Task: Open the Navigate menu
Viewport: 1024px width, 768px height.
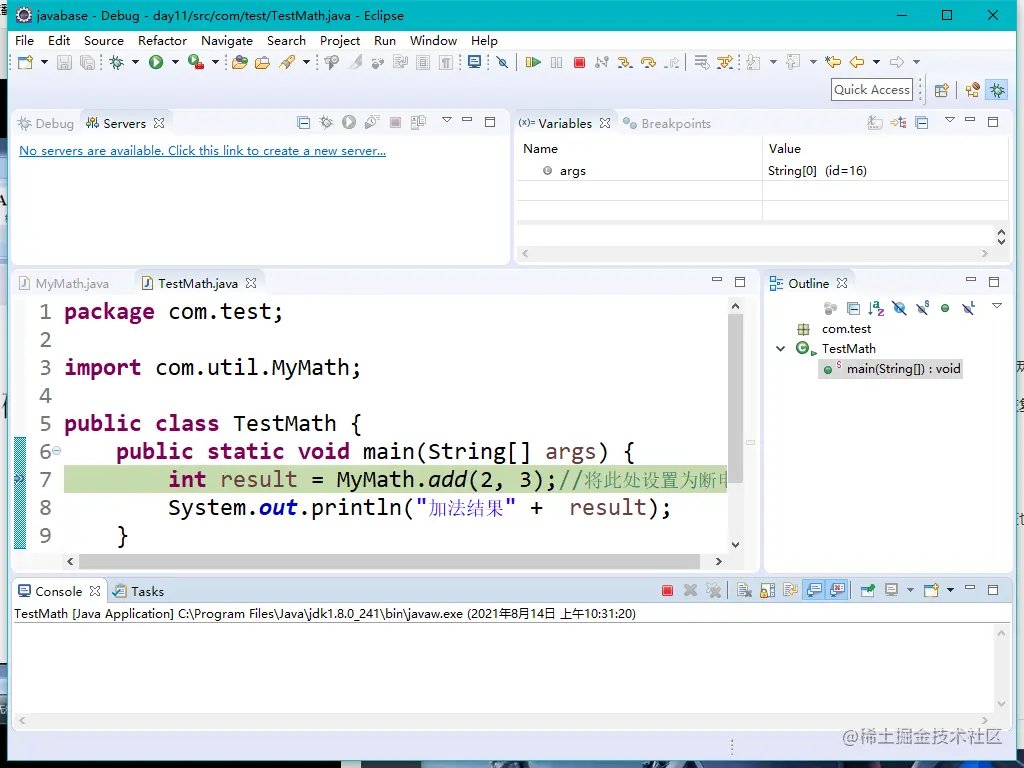Action: 227,40
